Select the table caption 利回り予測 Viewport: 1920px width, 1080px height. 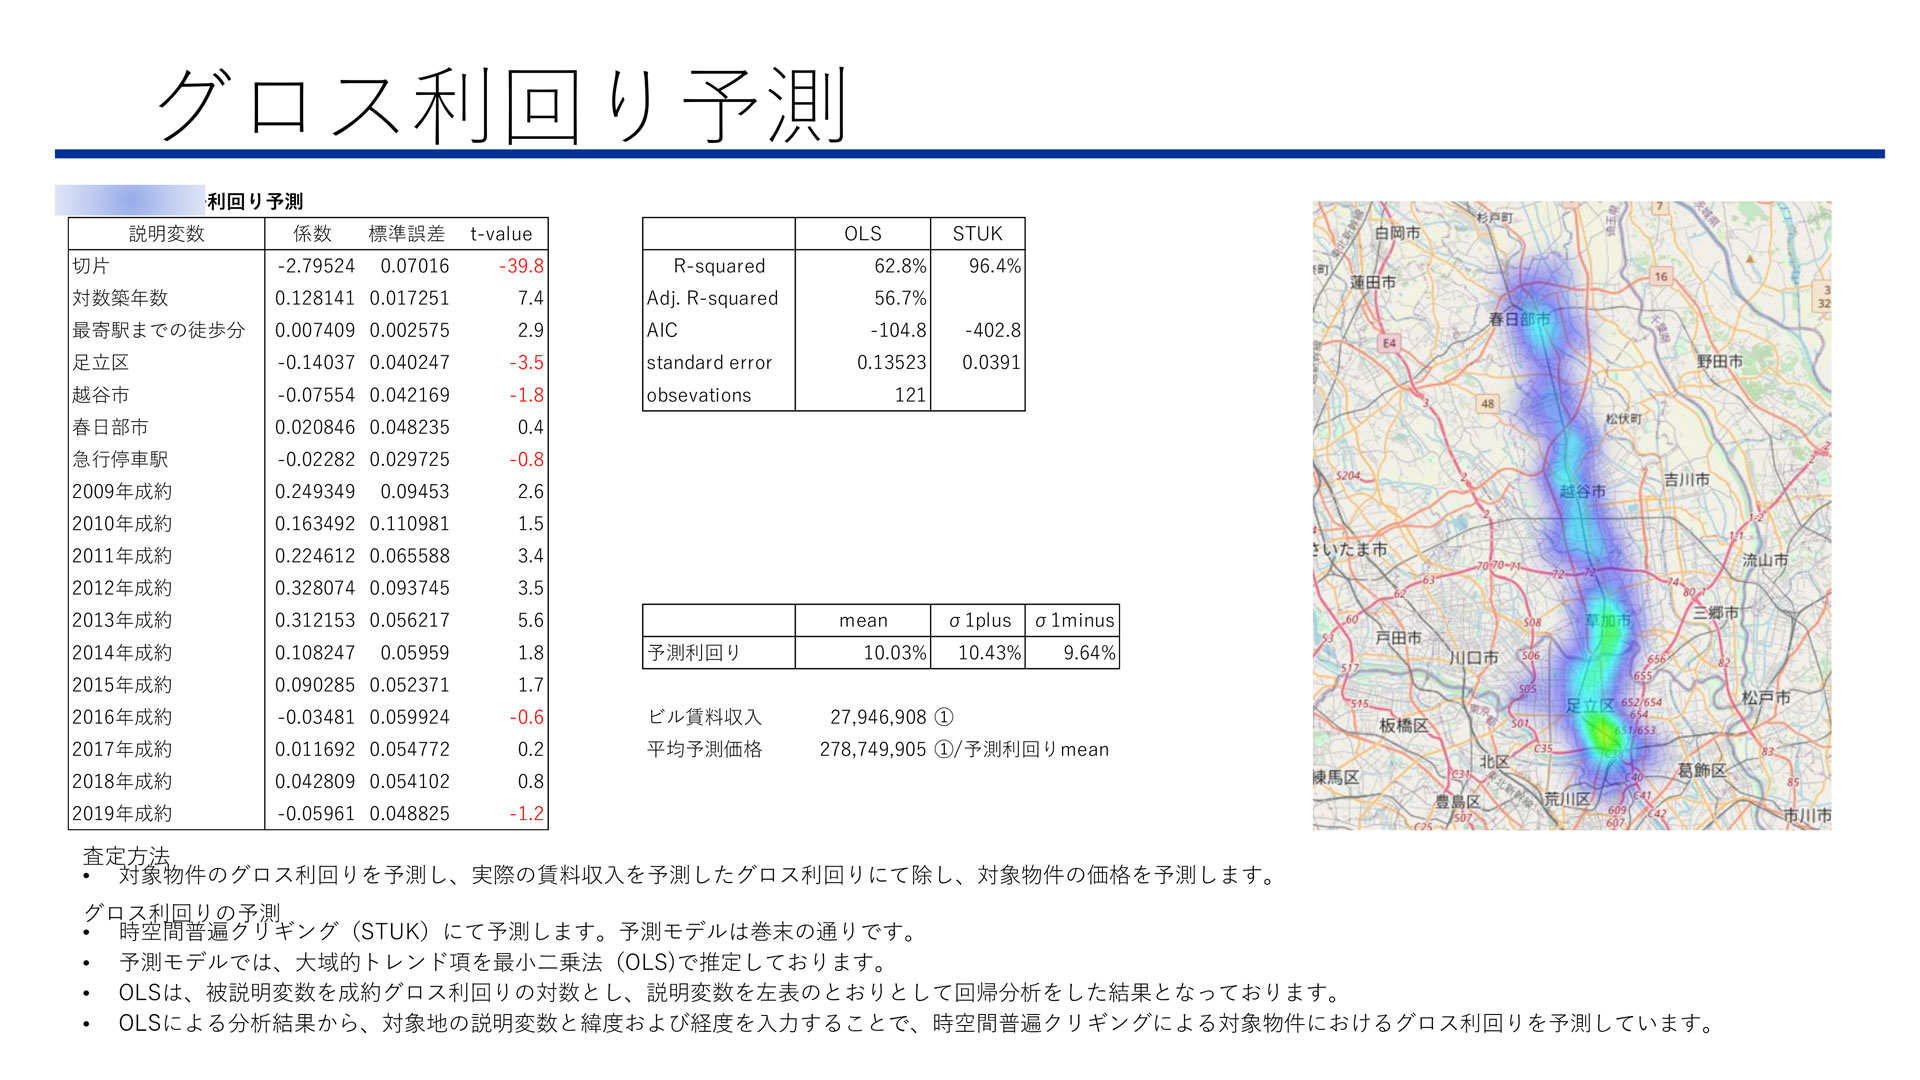pyautogui.click(x=255, y=201)
